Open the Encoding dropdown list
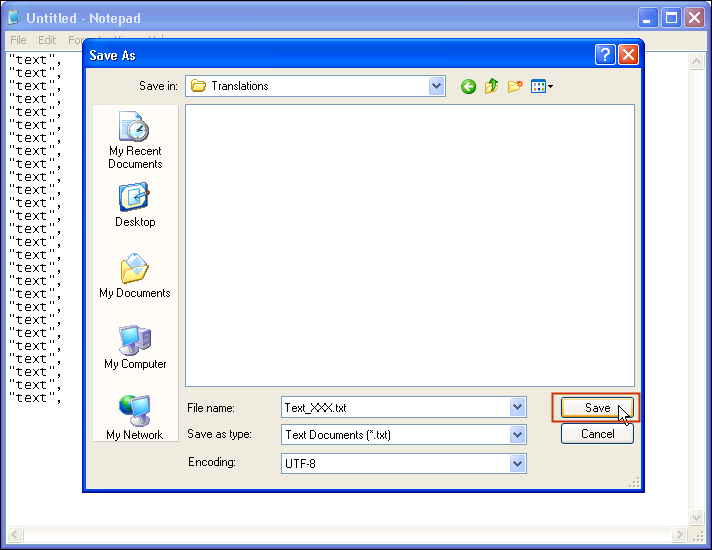712x550 pixels. coord(517,463)
